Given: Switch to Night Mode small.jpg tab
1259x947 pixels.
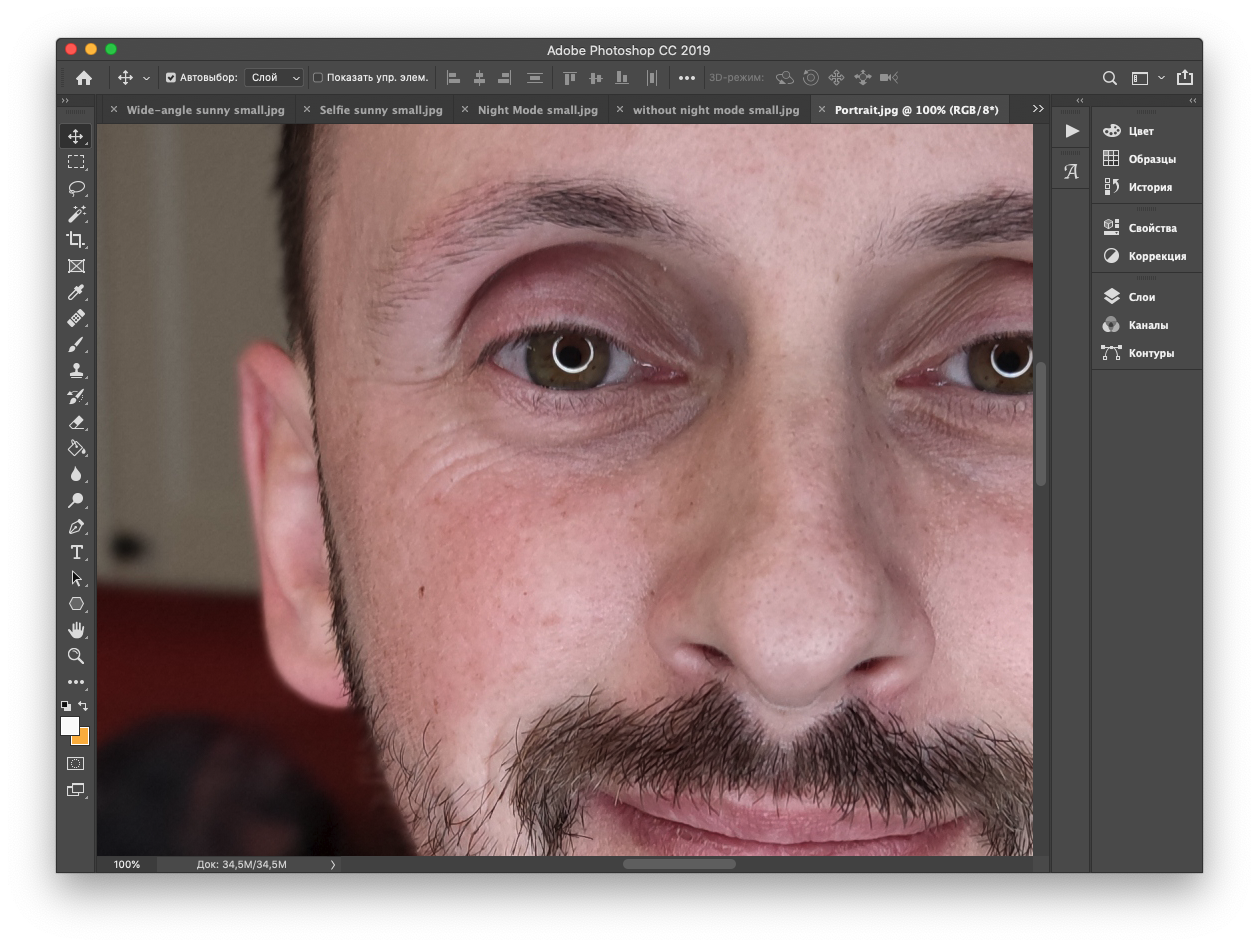Looking at the screenshot, I should (x=537, y=110).
